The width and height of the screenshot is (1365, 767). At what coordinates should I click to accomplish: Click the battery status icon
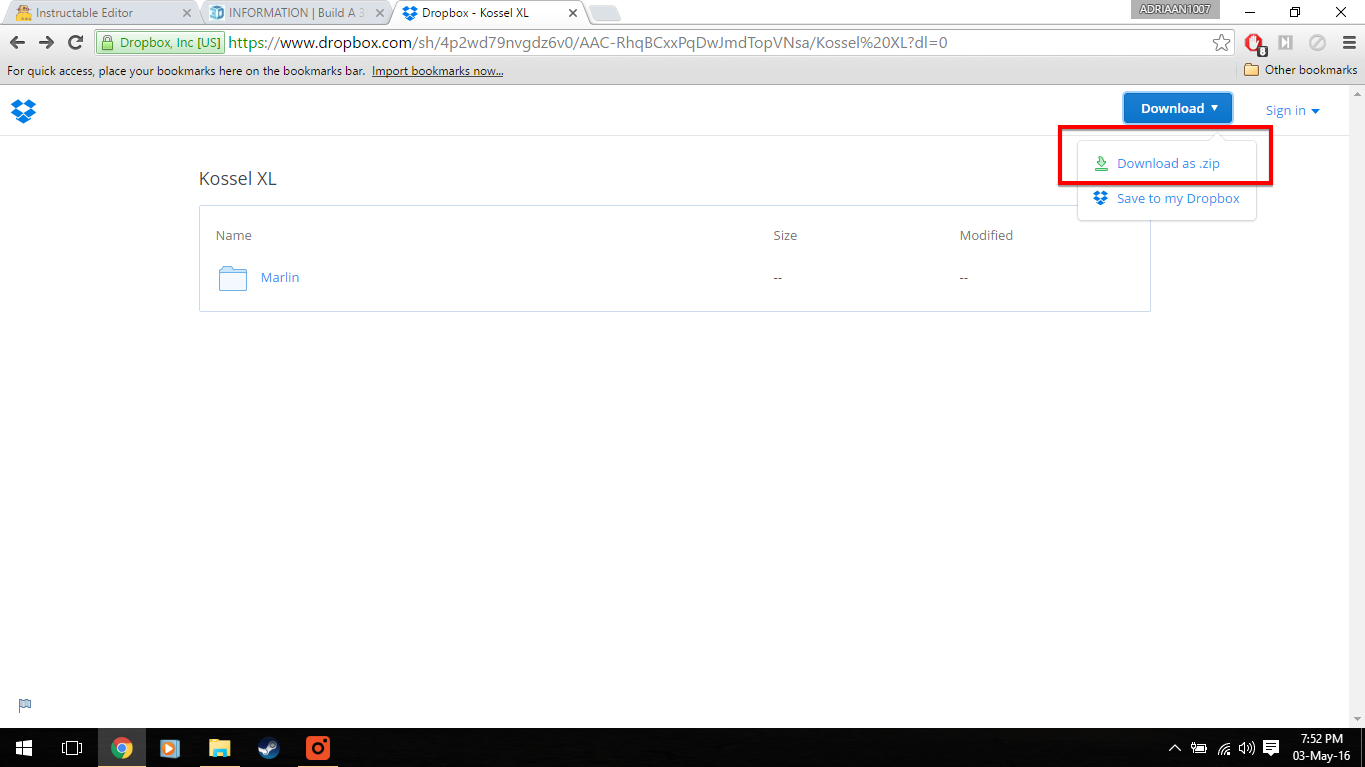pos(1198,748)
